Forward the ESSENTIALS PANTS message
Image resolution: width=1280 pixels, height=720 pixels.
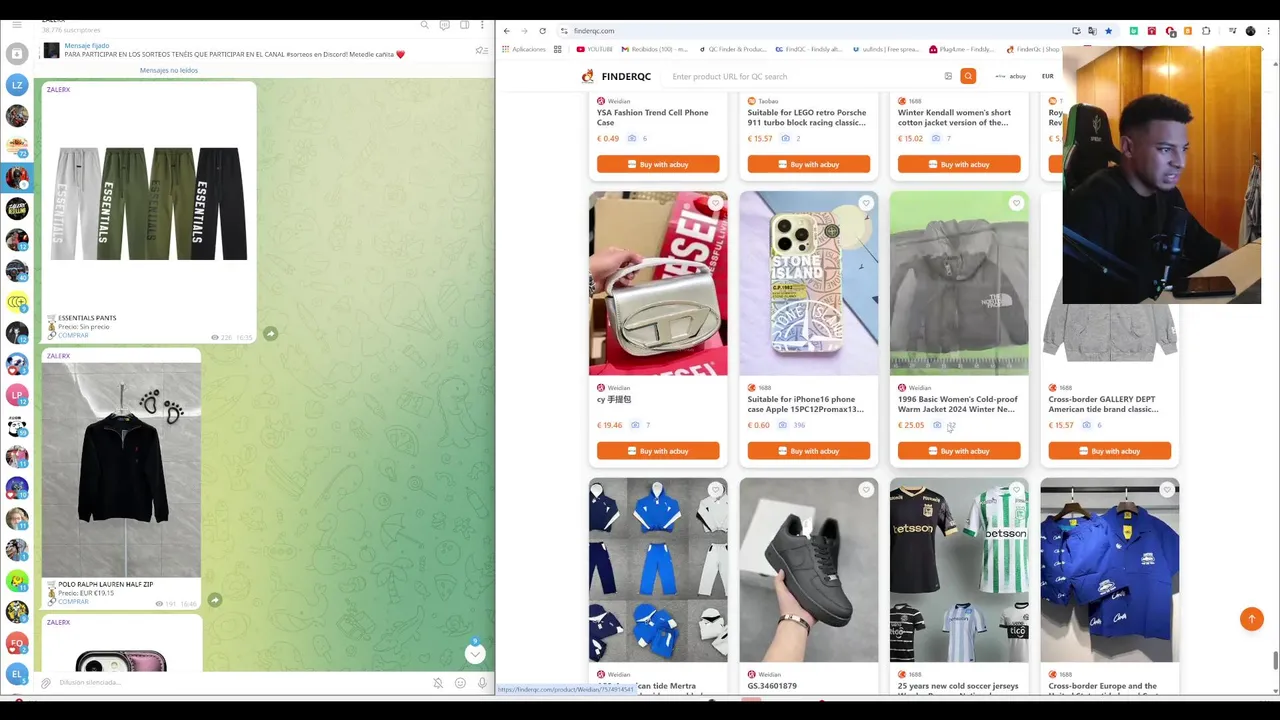(x=270, y=333)
